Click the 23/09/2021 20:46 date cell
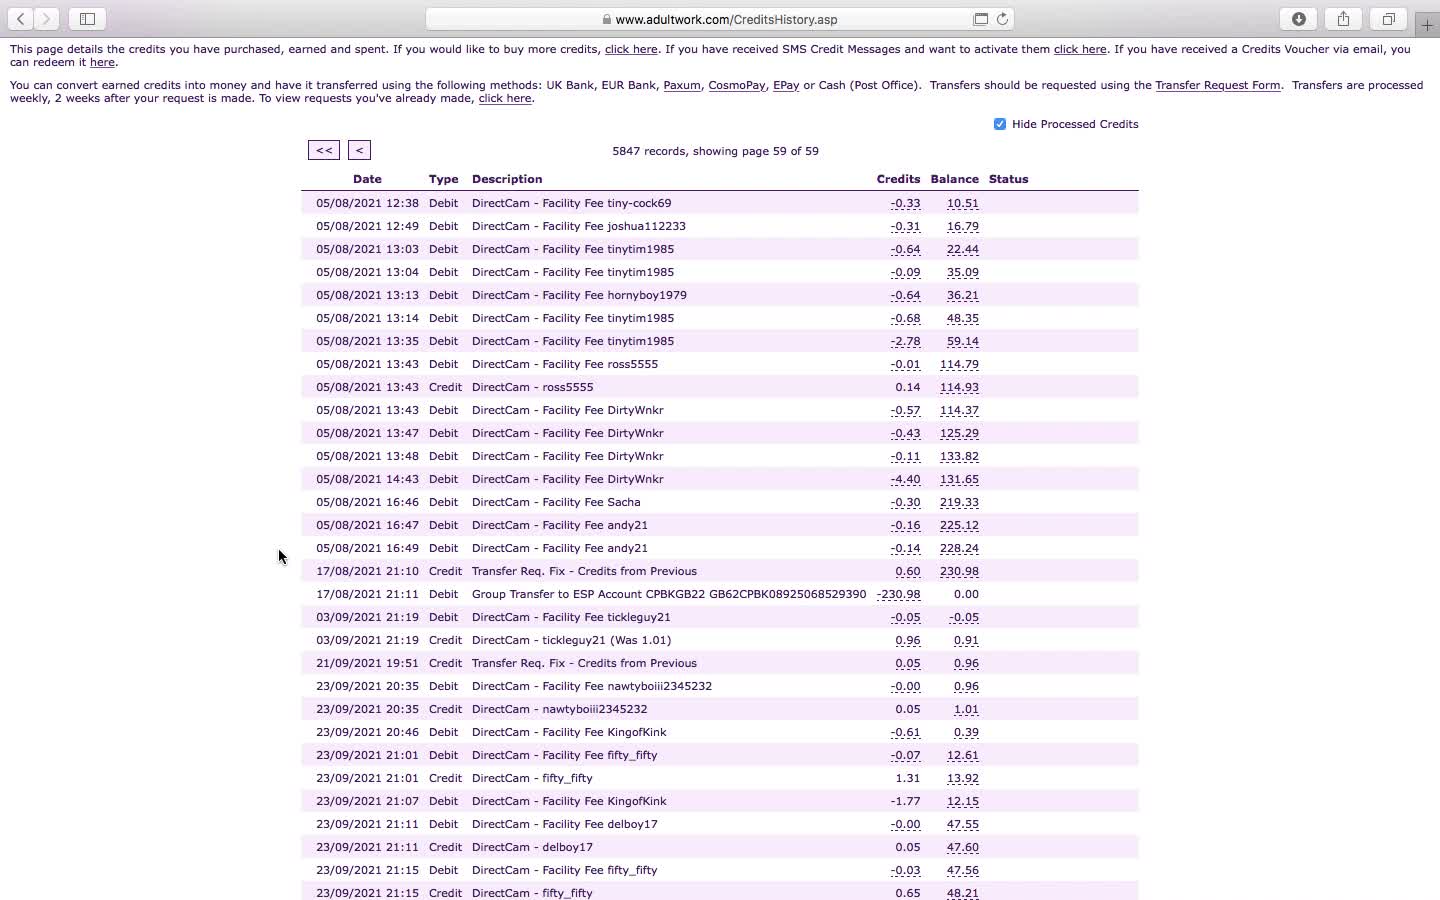 pyautogui.click(x=367, y=732)
